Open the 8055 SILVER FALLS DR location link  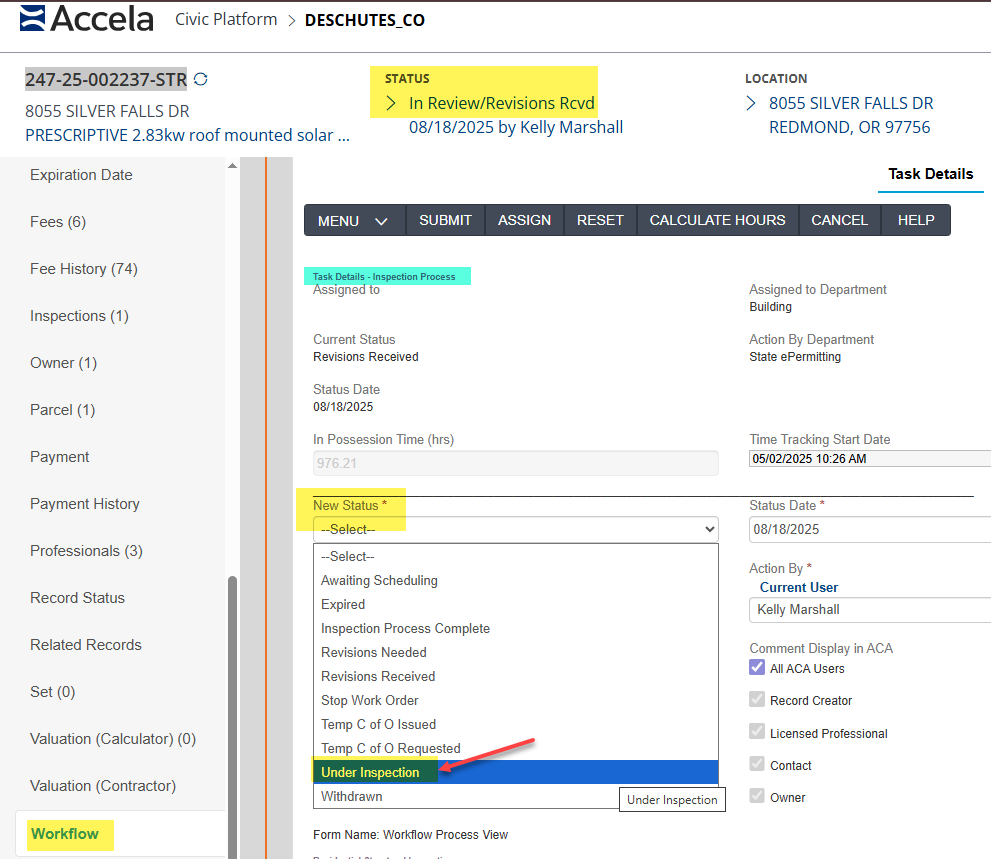pos(850,103)
